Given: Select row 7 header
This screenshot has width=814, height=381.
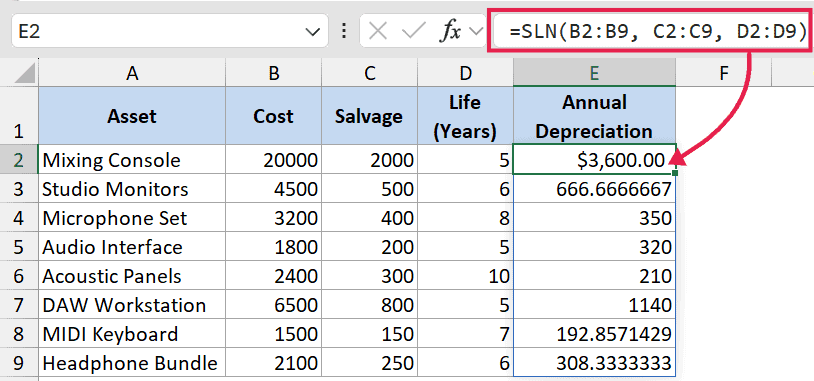Looking at the screenshot, I should click(x=19, y=304).
